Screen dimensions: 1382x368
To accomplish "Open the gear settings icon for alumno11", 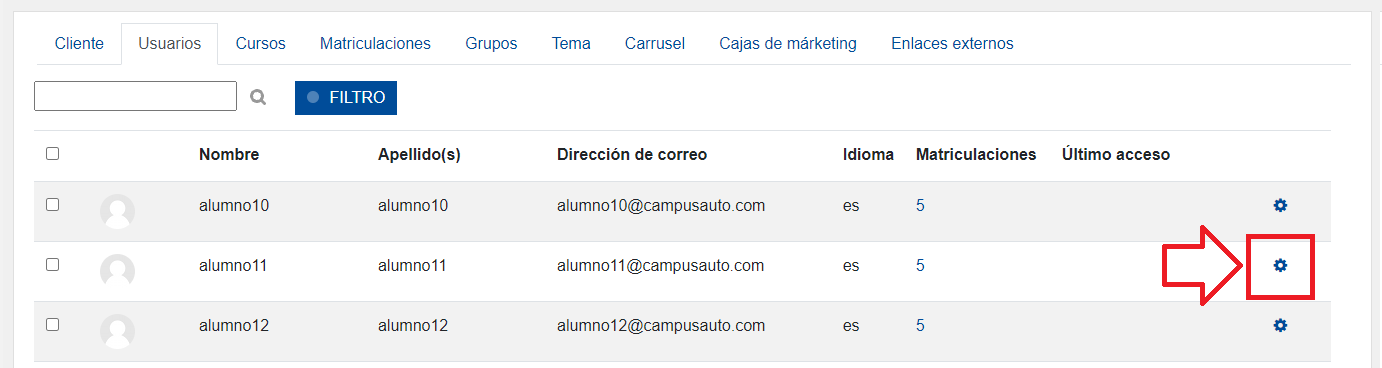I will point(1280,266).
